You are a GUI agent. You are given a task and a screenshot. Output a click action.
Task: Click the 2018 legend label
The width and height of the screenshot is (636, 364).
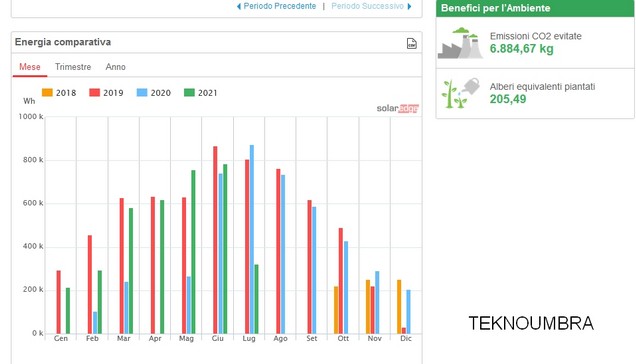click(66, 93)
